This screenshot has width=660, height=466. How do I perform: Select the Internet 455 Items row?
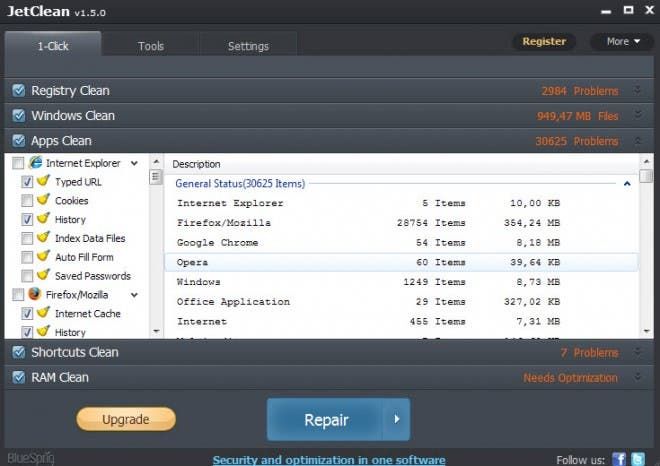pos(402,321)
